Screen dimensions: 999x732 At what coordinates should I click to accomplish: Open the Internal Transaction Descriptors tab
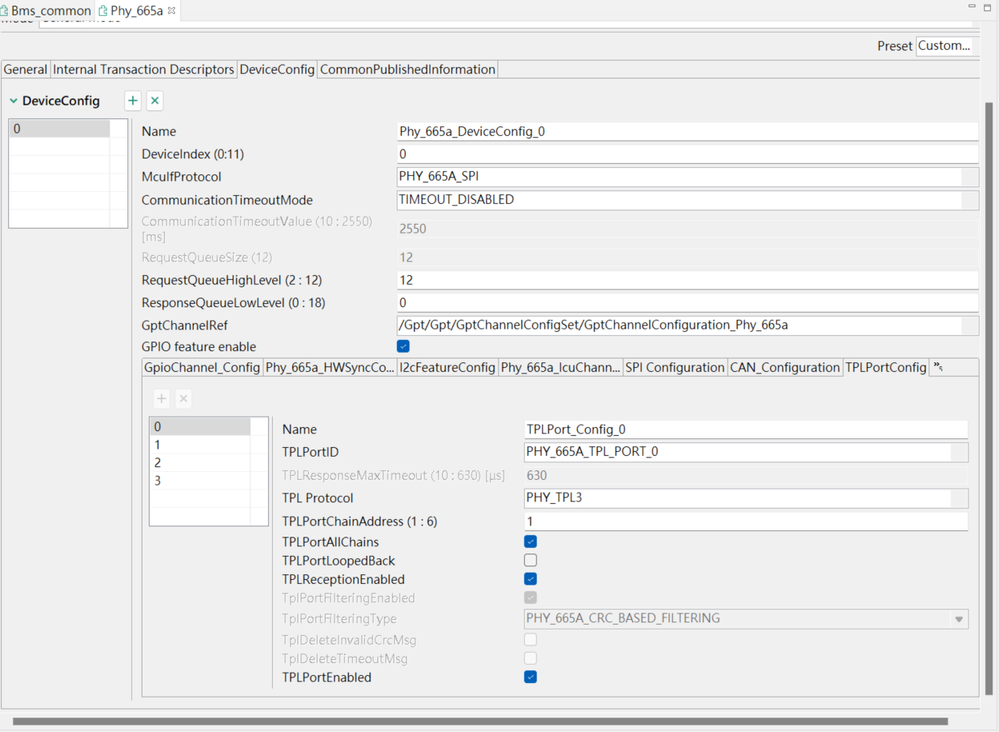(x=143, y=69)
